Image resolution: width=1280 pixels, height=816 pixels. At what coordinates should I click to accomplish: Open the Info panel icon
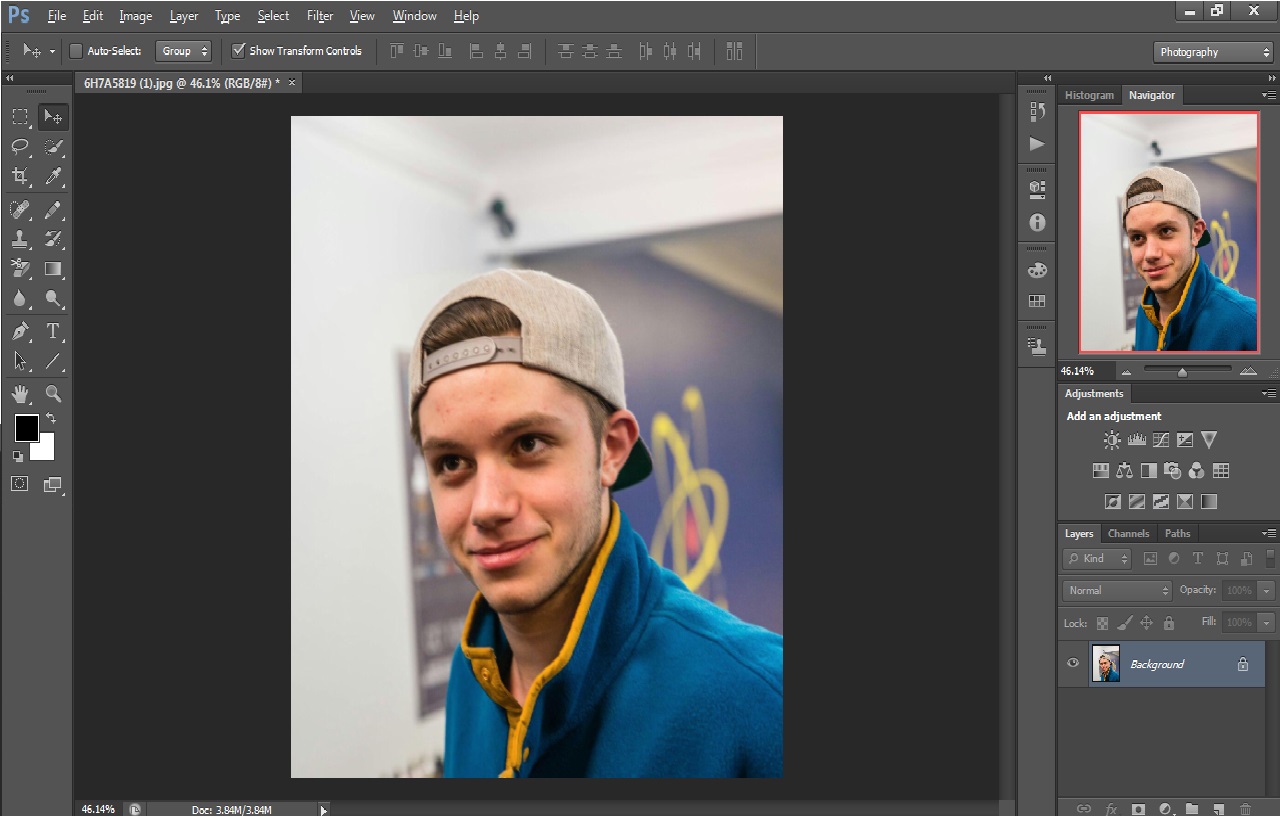point(1037,222)
